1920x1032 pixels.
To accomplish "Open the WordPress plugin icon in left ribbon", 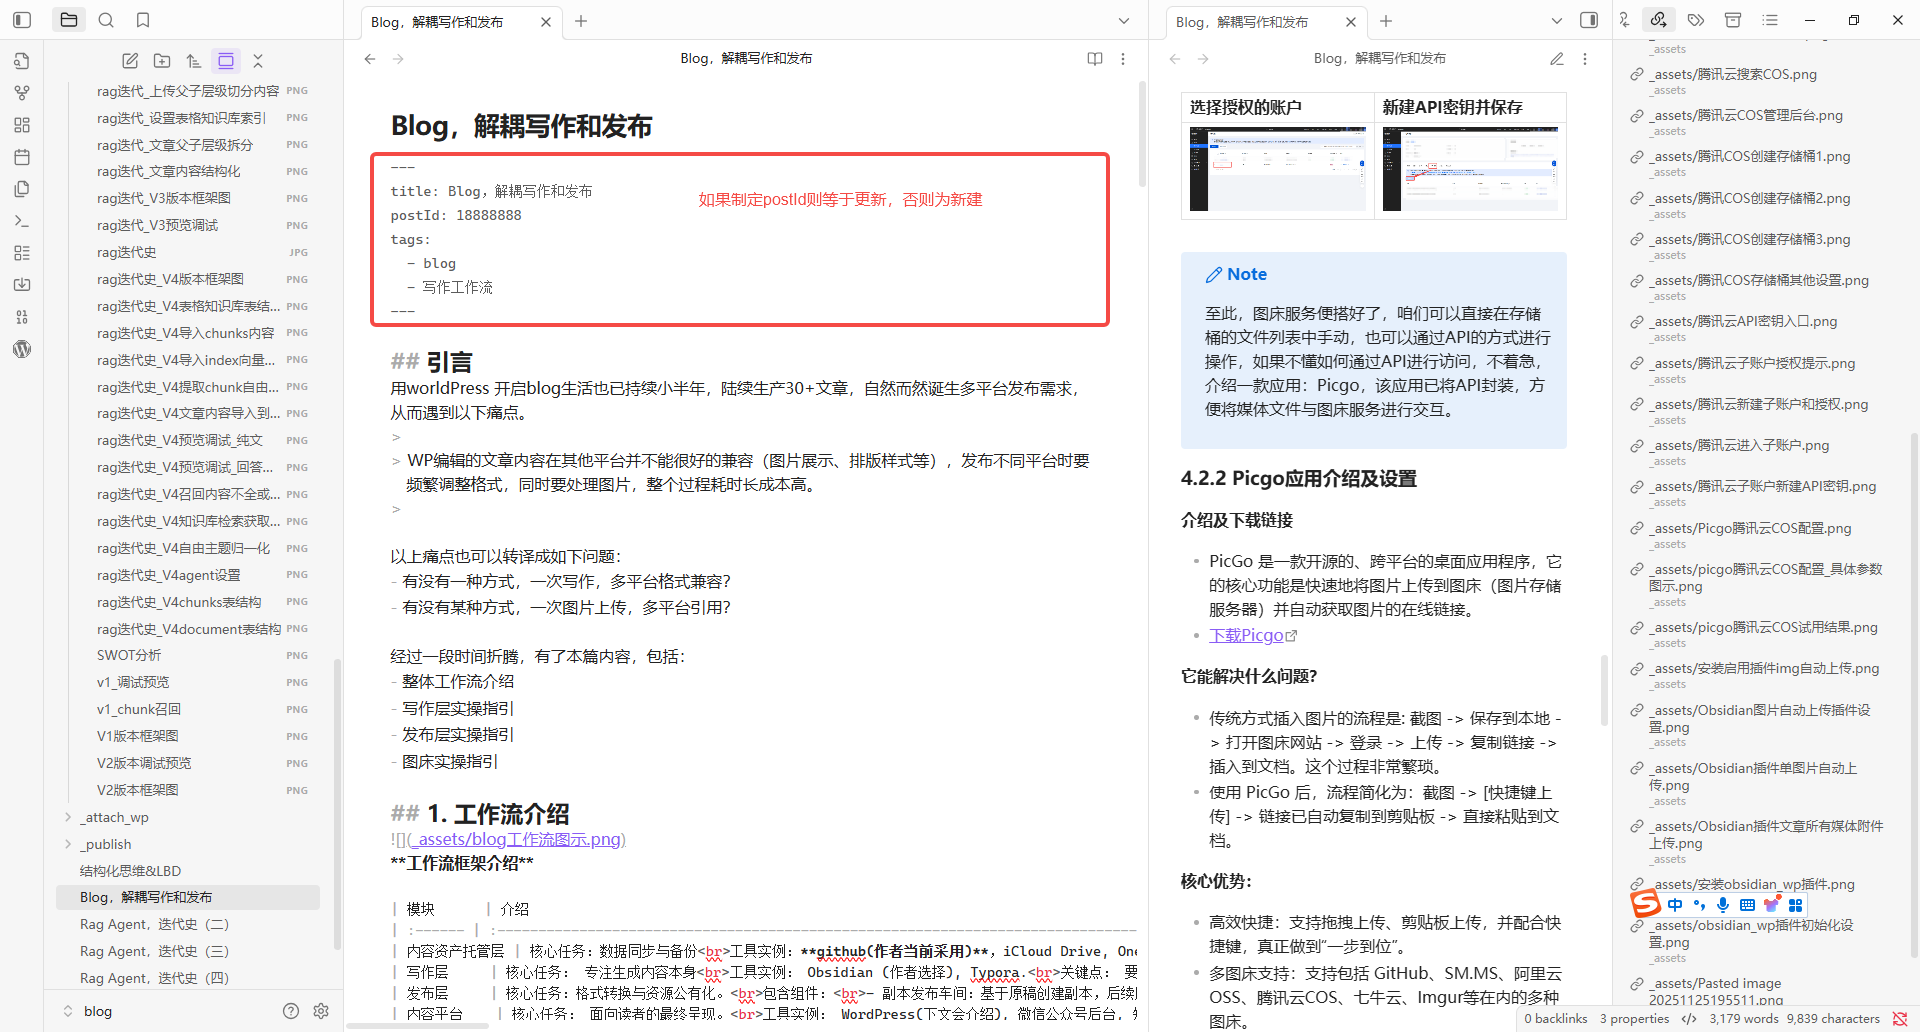I will pyautogui.click(x=22, y=348).
